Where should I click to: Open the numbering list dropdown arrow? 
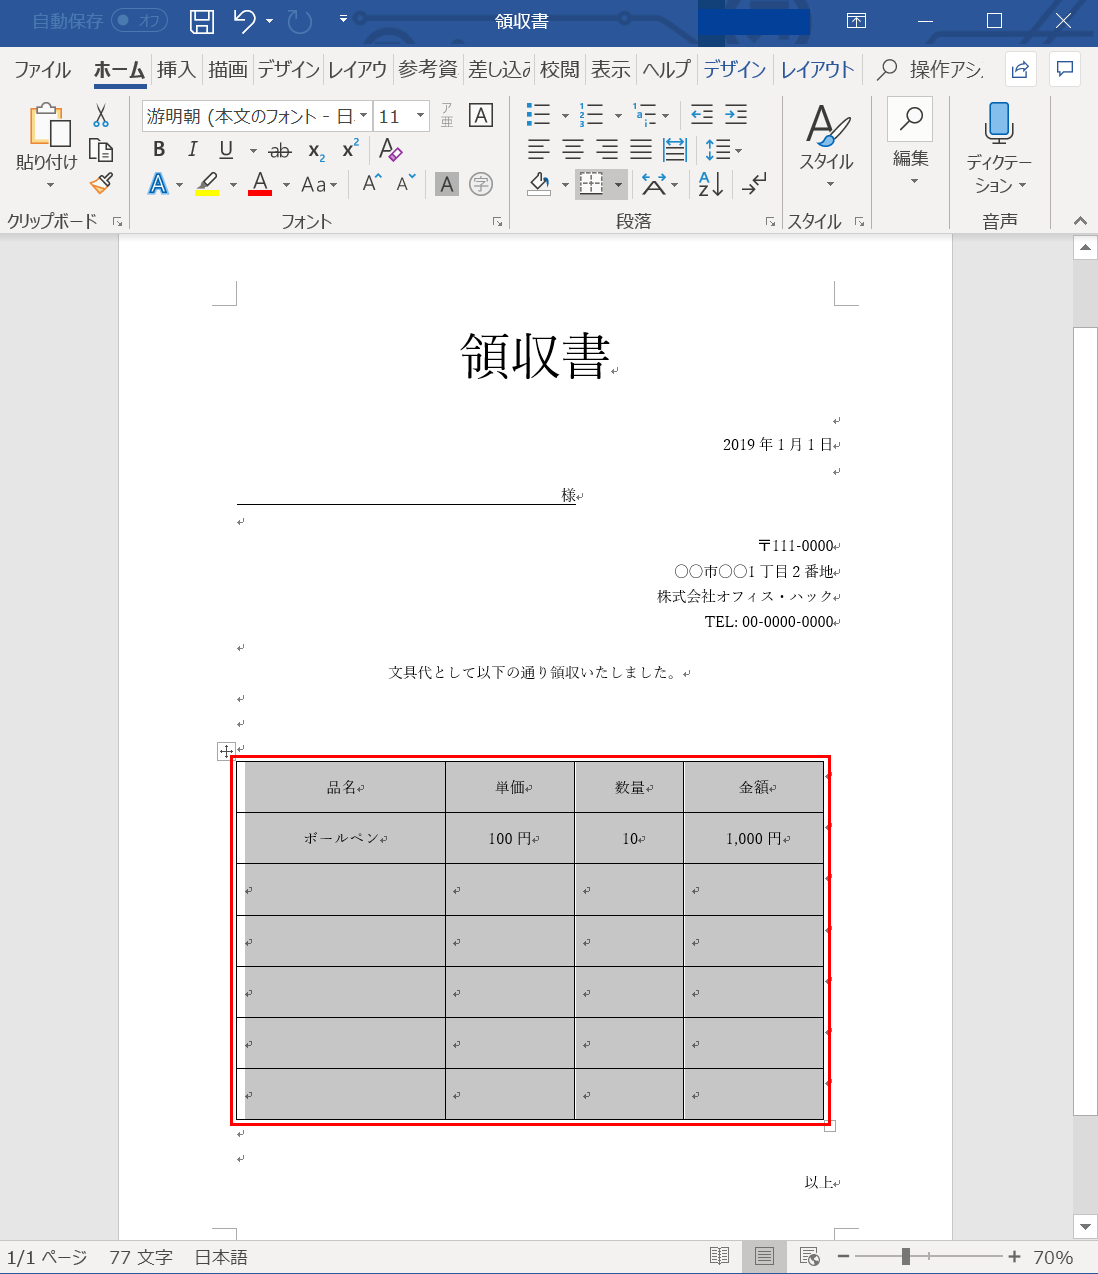(618, 116)
